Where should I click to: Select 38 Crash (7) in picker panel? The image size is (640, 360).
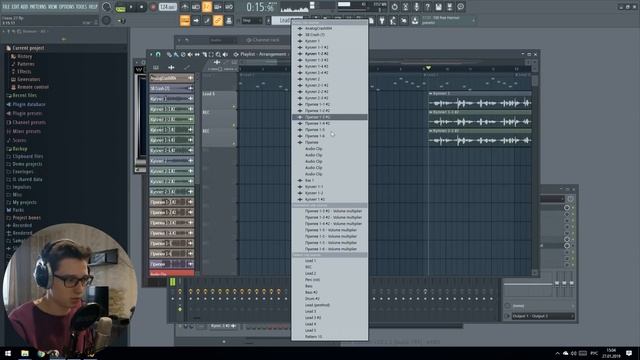point(171,88)
